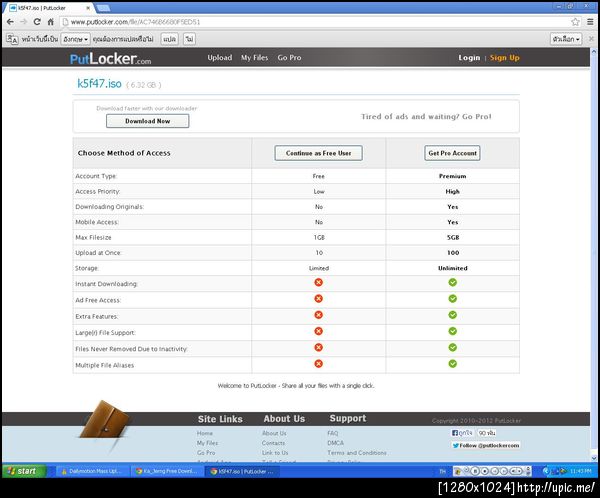Click the footer Contacts link
Image resolution: width=600 pixels, height=498 pixels.
click(273, 443)
